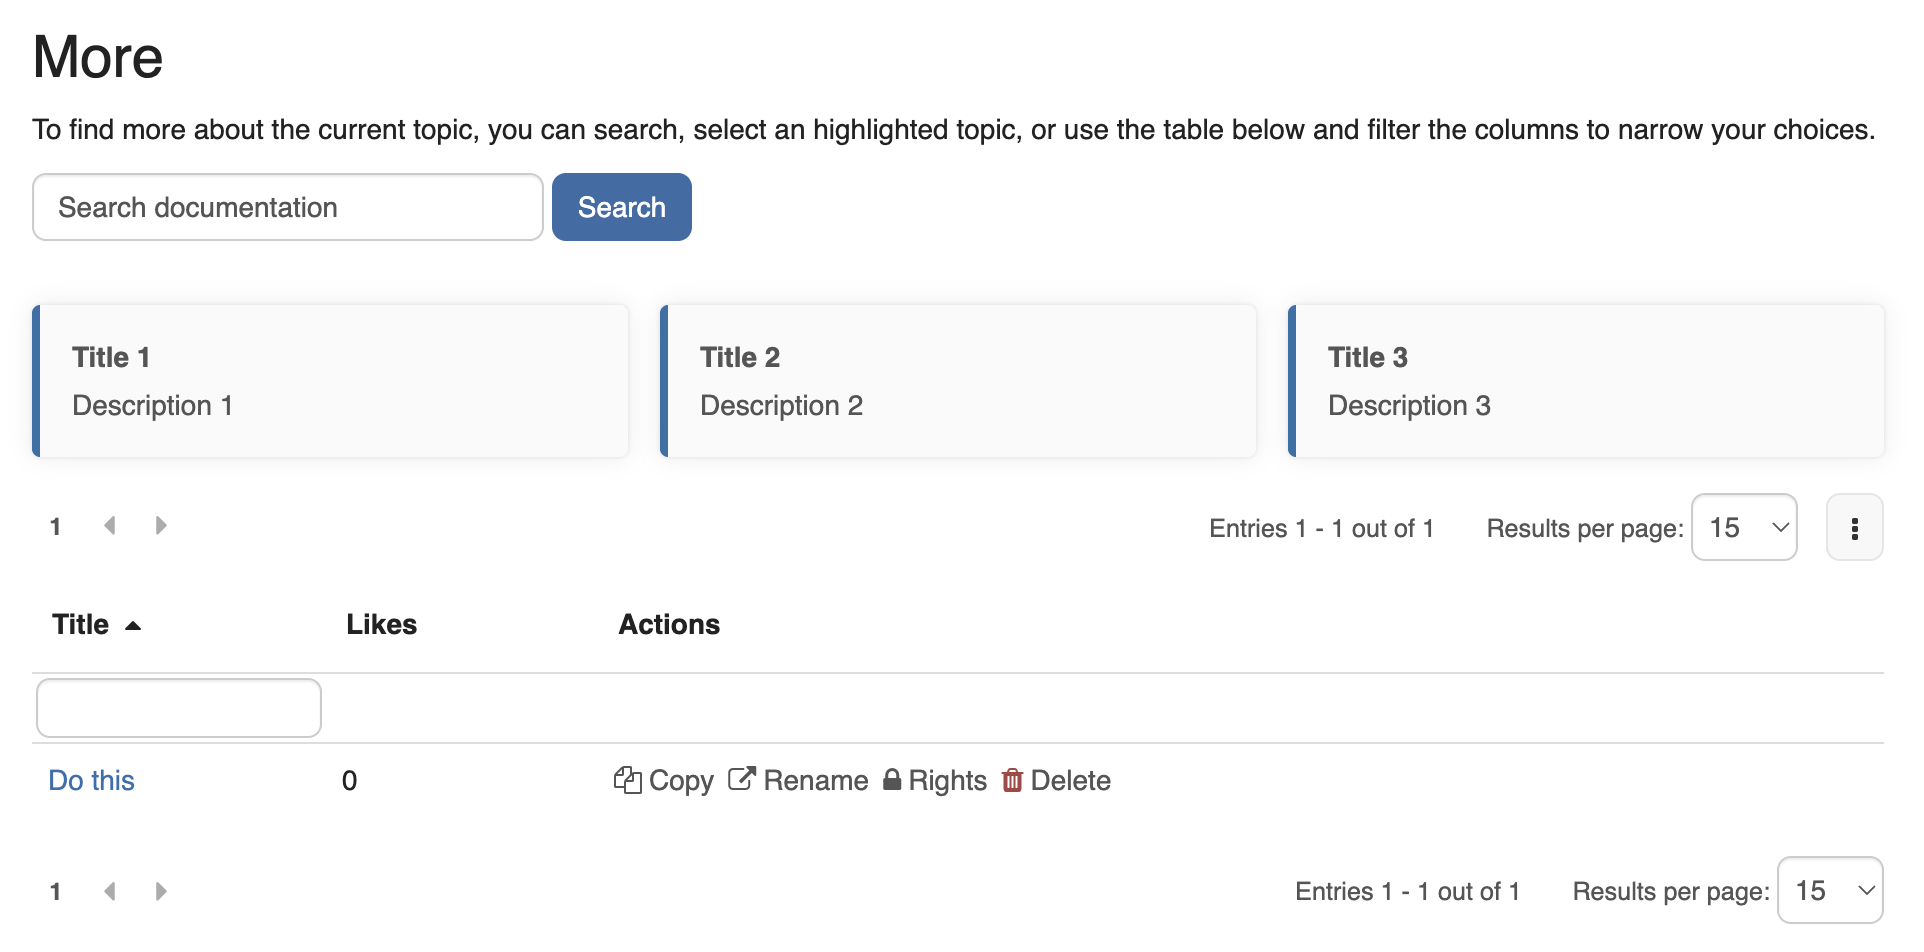Focus the Search documentation field

(x=288, y=207)
